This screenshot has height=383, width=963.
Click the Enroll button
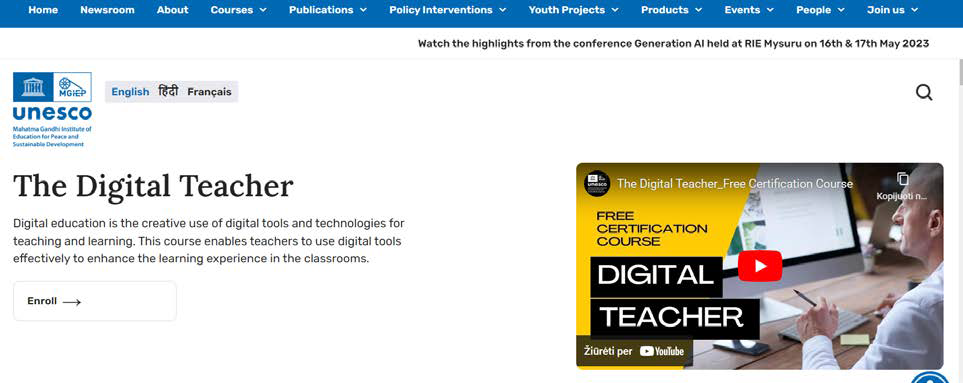pyautogui.click(x=95, y=301)
